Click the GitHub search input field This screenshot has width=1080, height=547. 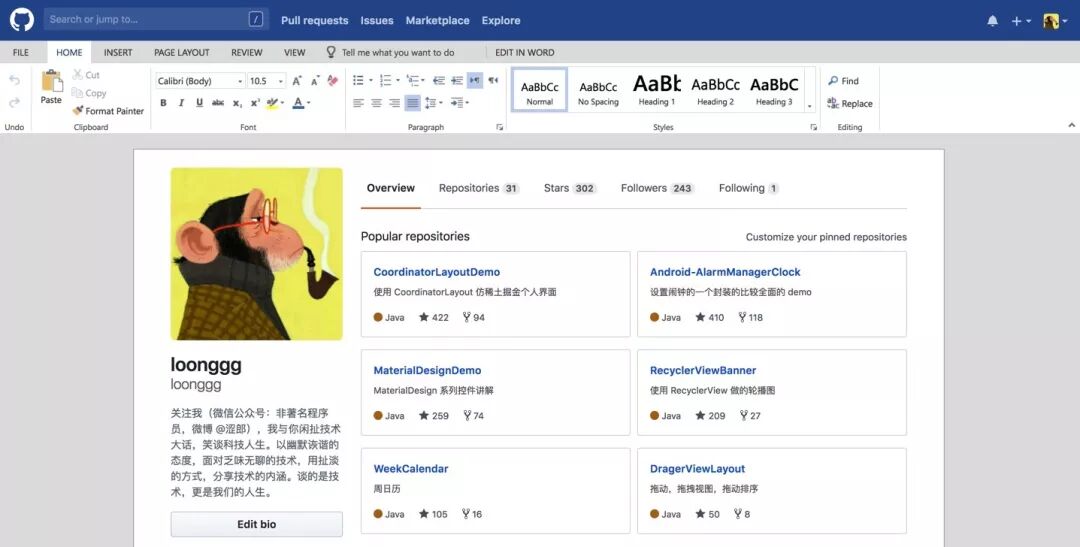[x=156, y=19]
